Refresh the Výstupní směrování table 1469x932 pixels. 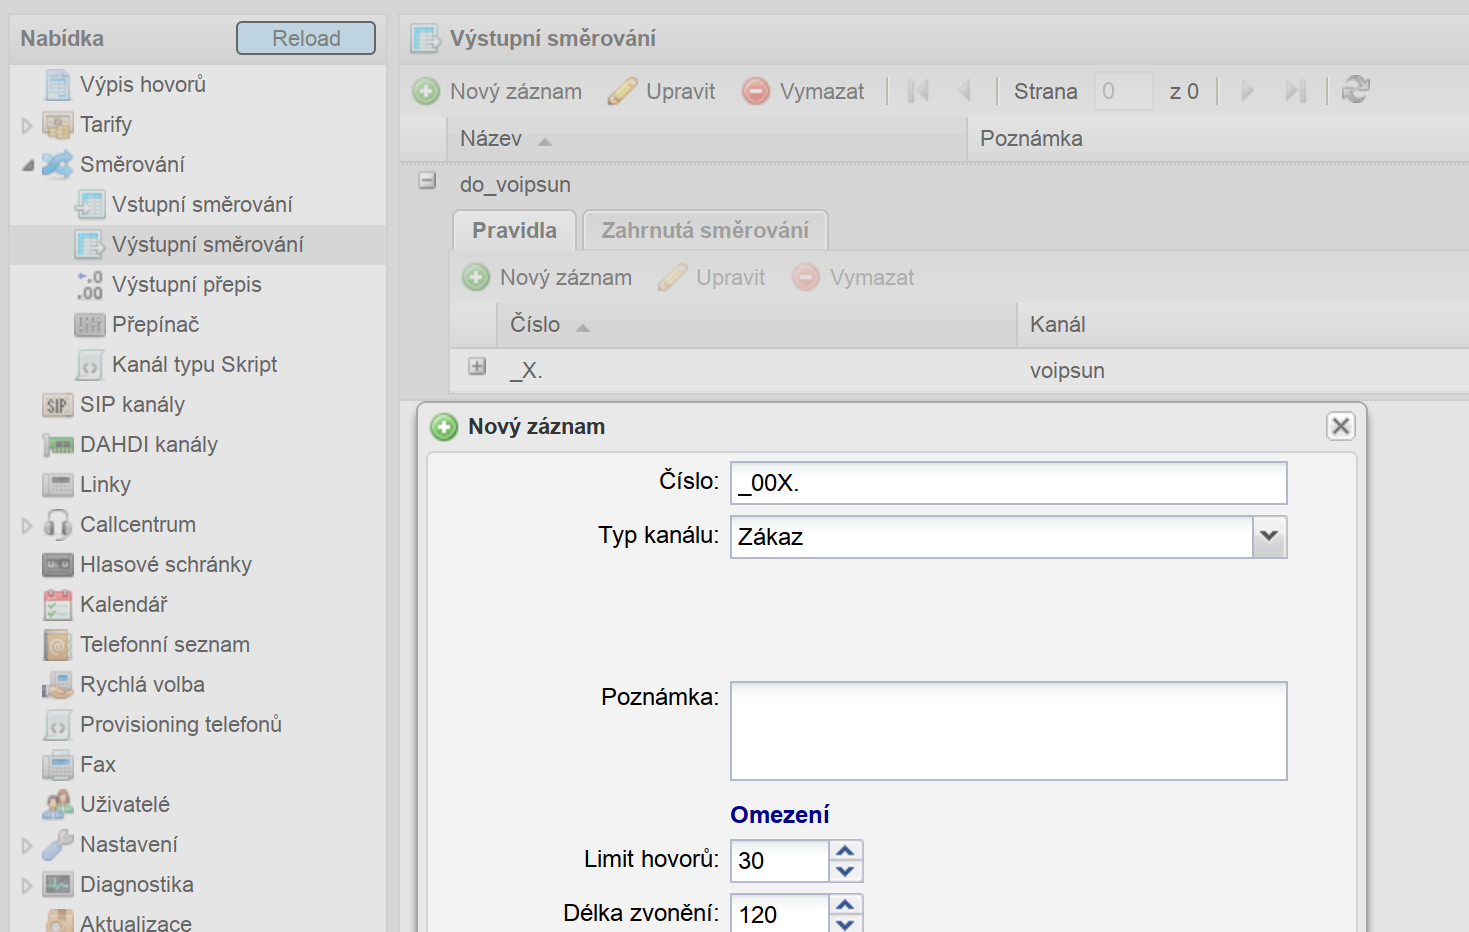click(1356, 90)
